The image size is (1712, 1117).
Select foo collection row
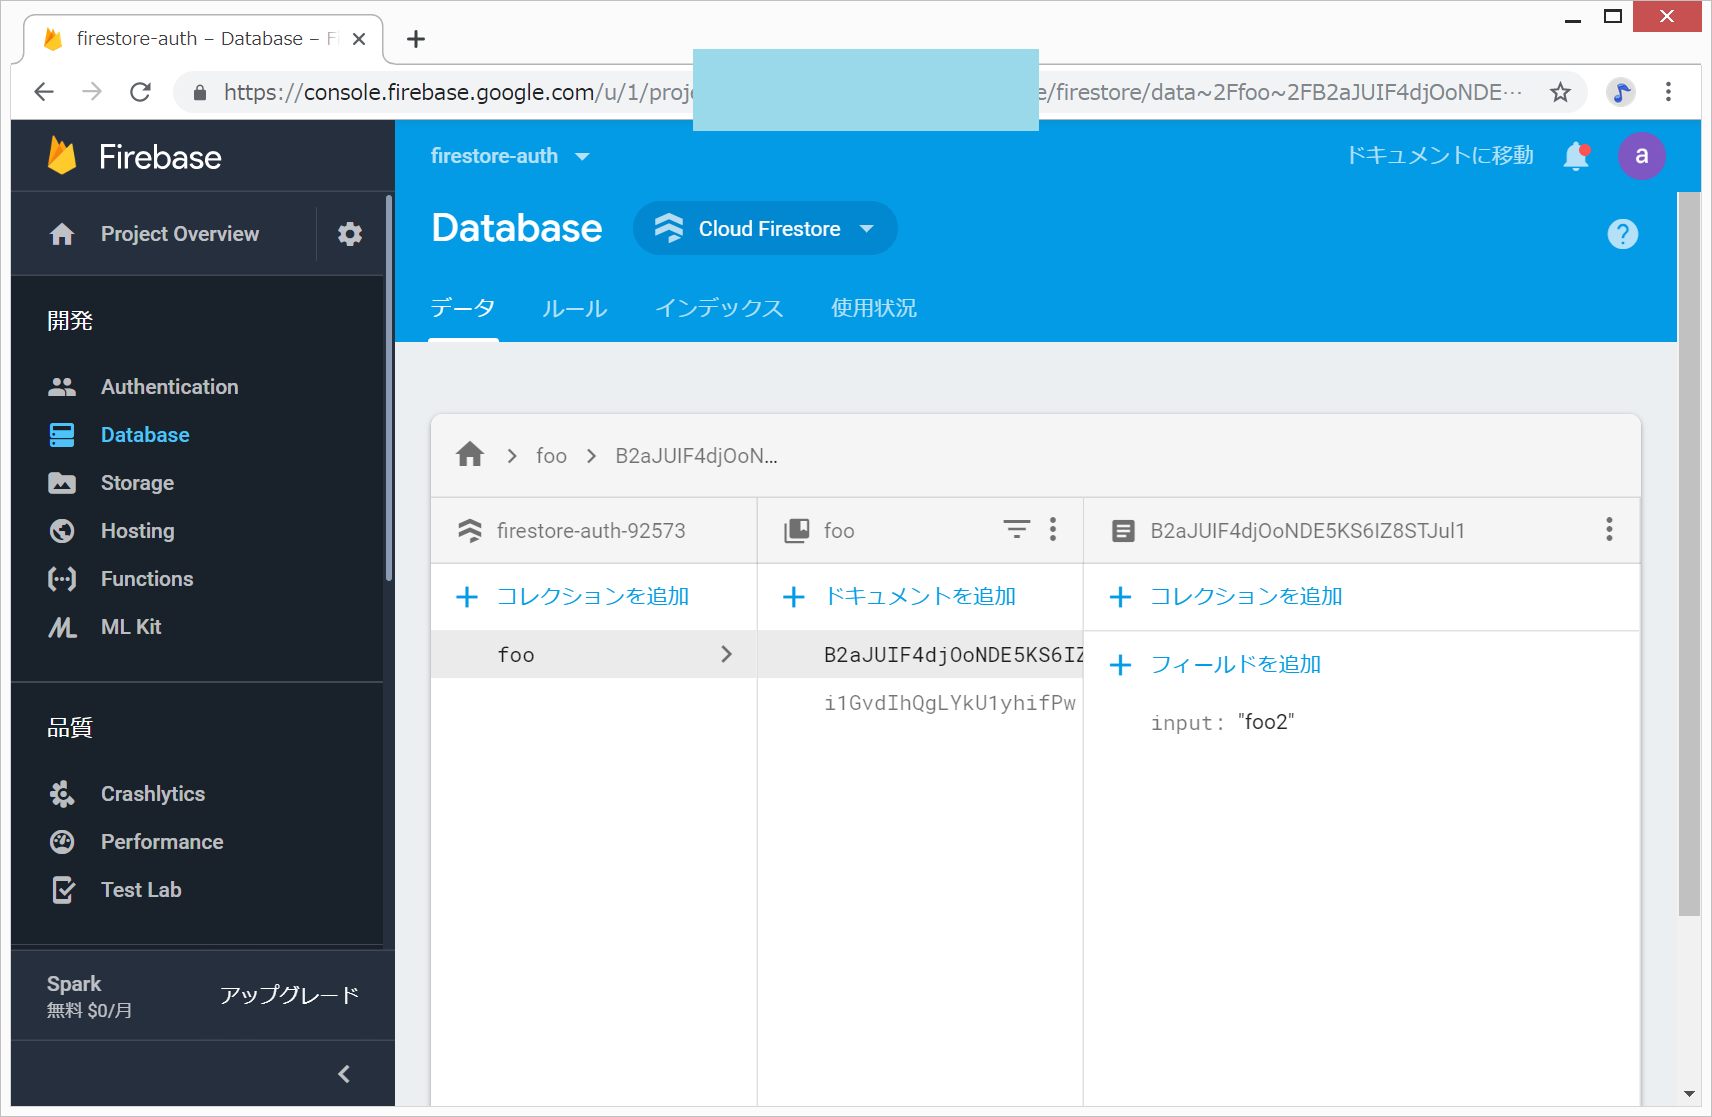pos(593,654)
